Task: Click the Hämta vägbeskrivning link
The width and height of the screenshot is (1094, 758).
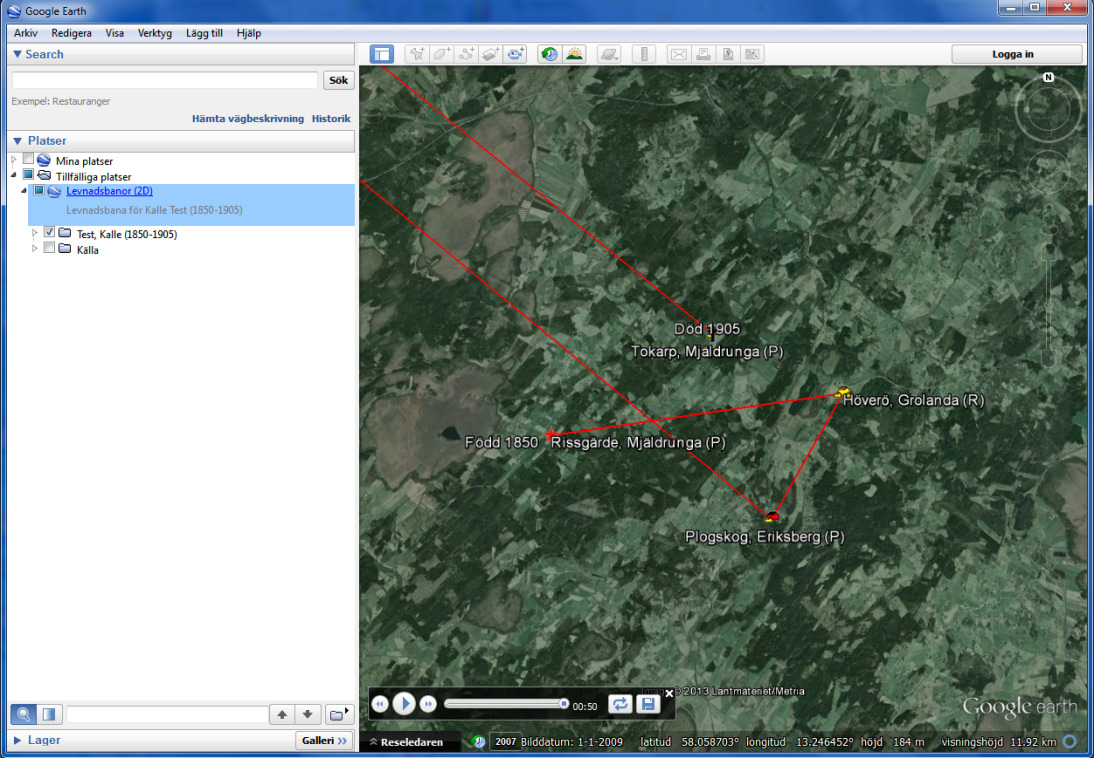Action: pyautogui.click(x=248, y=119)
